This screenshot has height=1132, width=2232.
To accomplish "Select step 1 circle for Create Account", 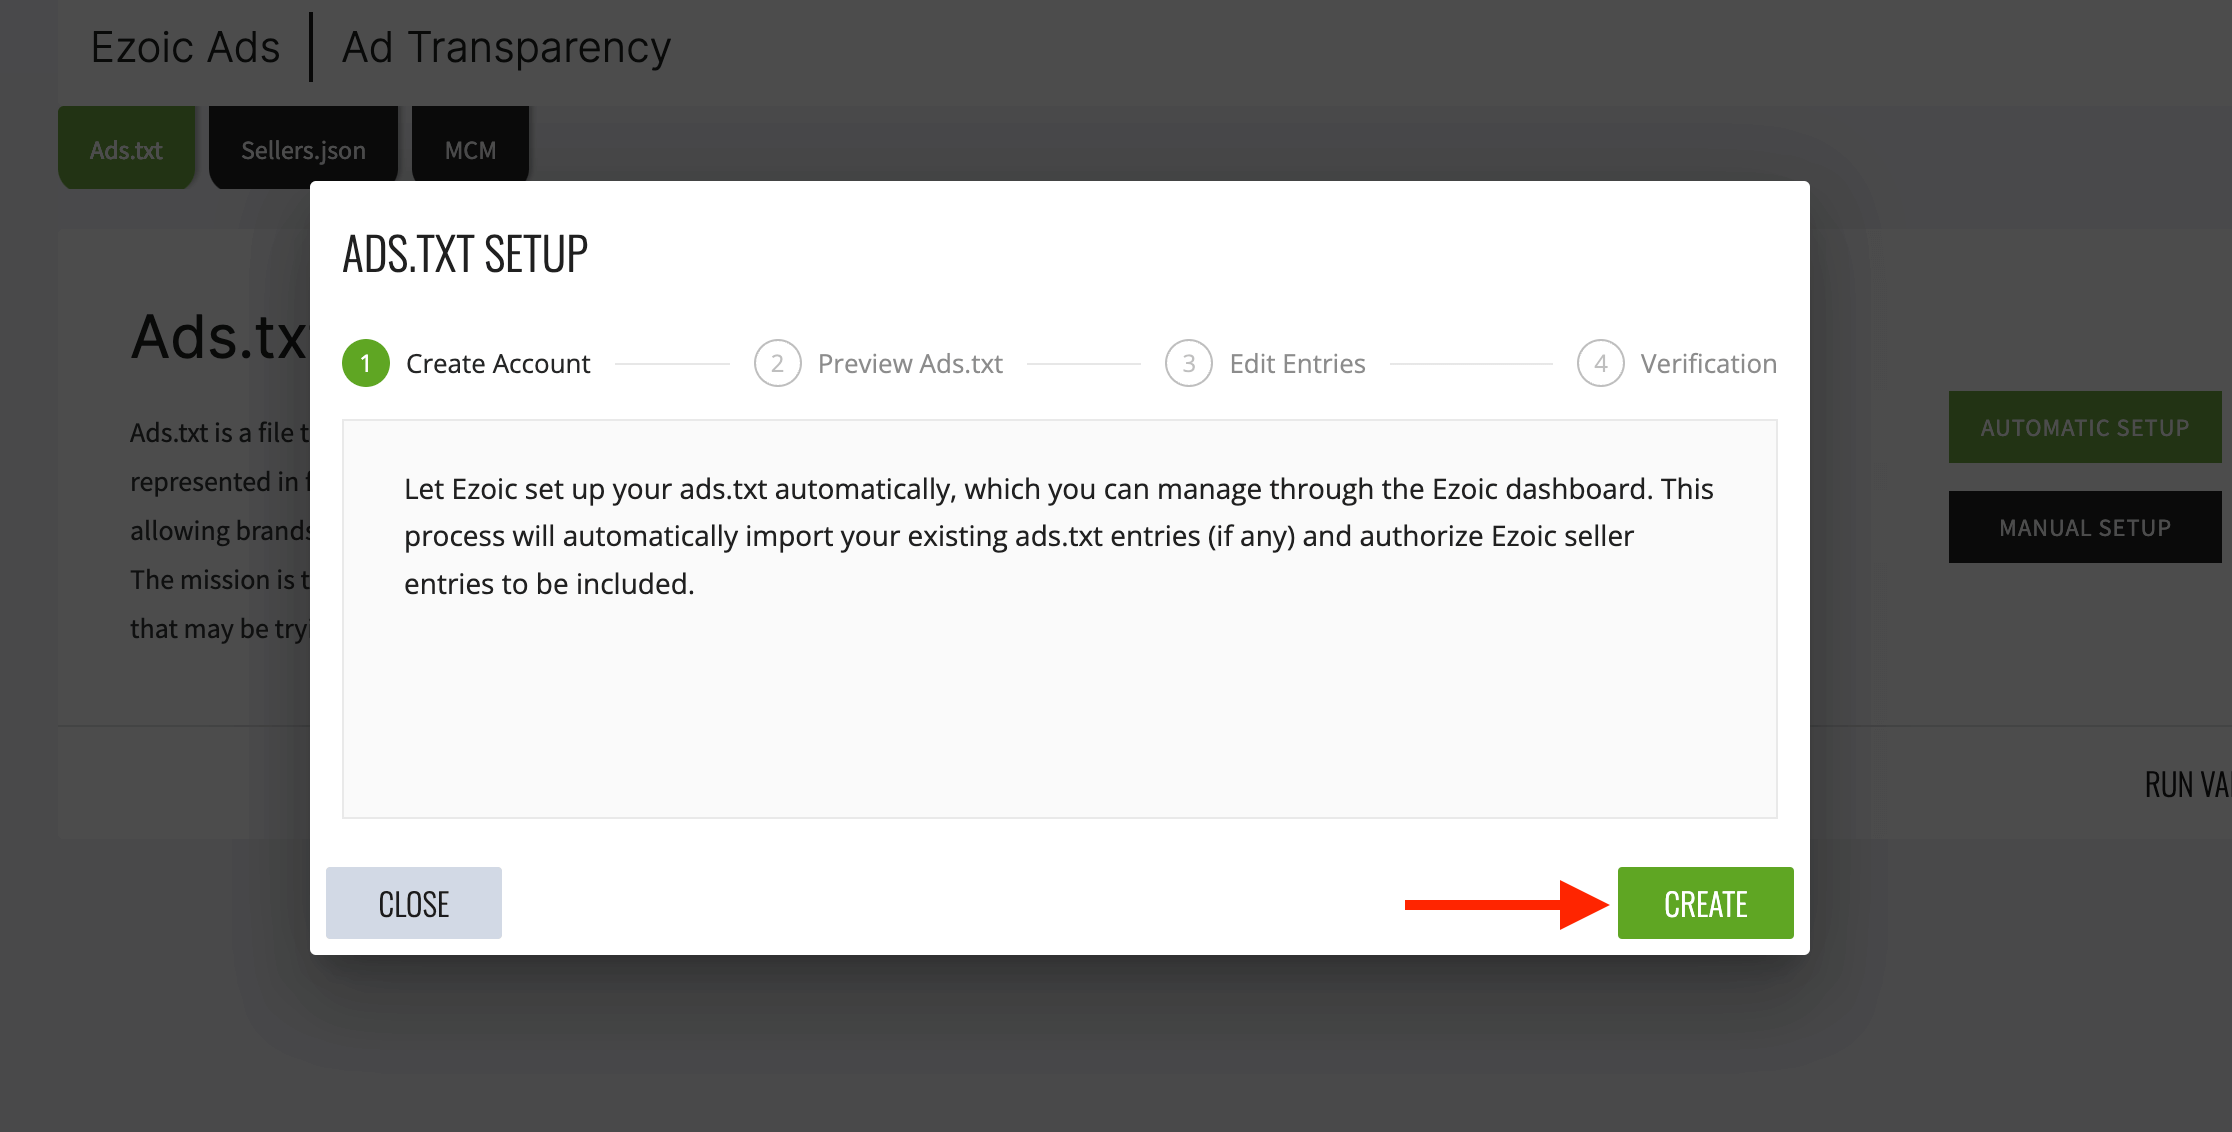I will (366, 363).
